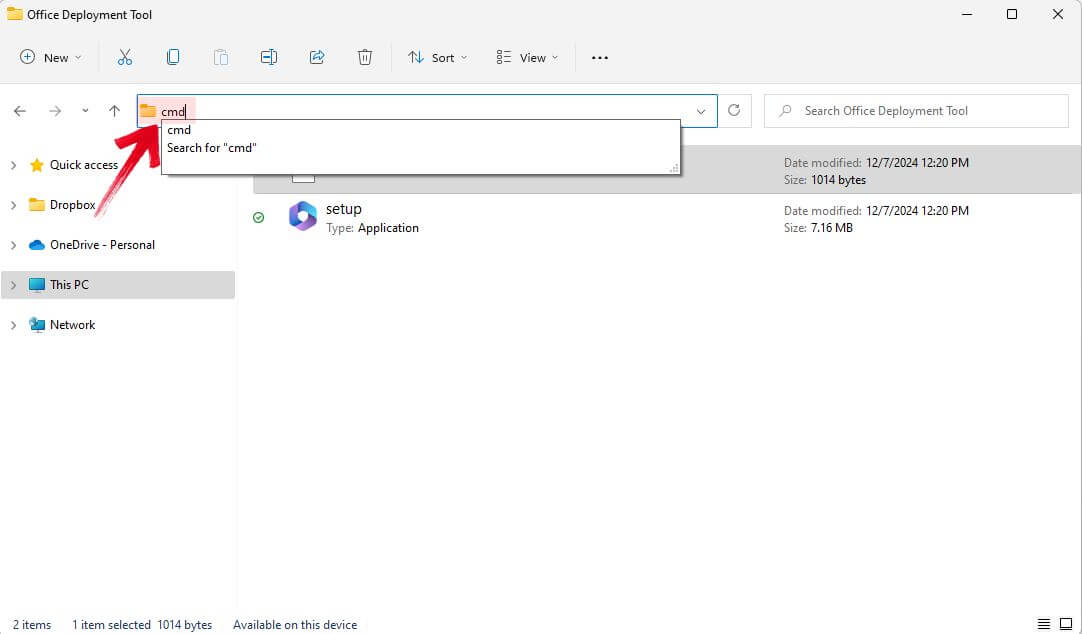Copy the selected item icon
1082x634 pixels.
click(x=173, y=57)
